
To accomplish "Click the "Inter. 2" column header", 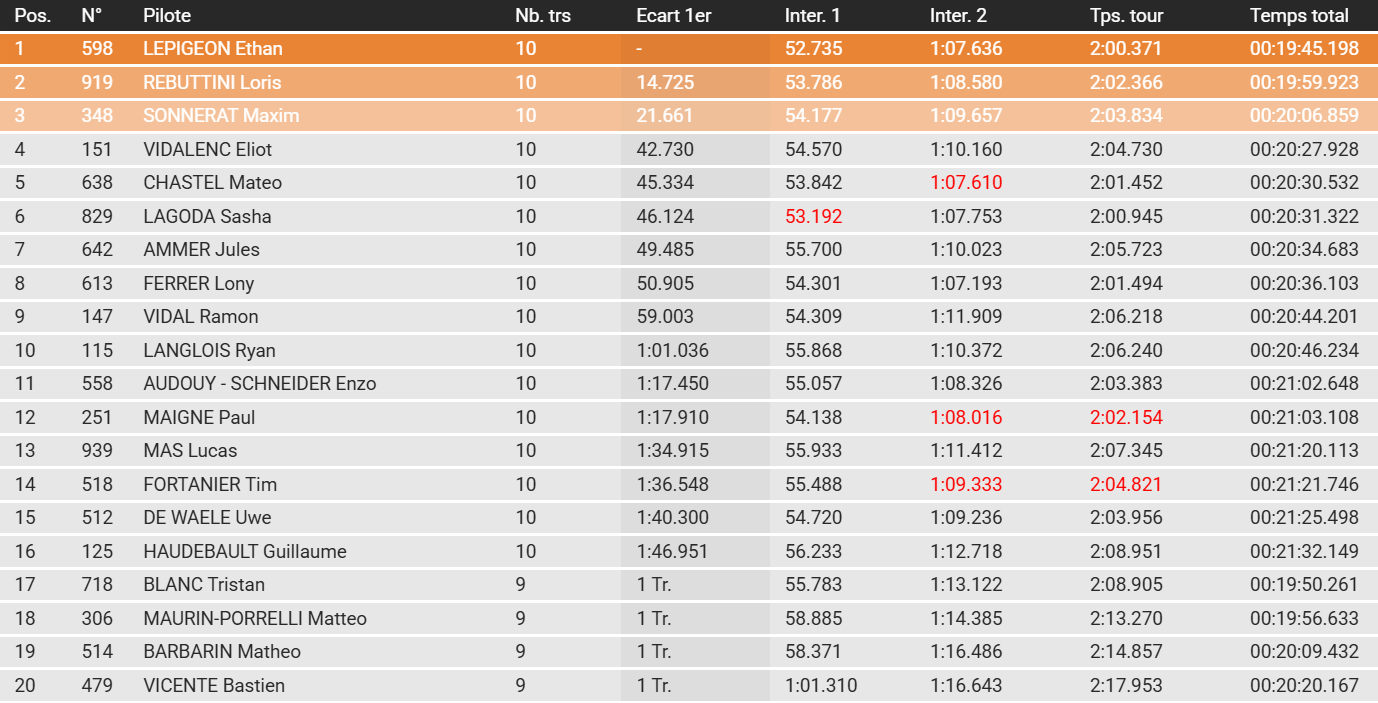I will 958,16.
